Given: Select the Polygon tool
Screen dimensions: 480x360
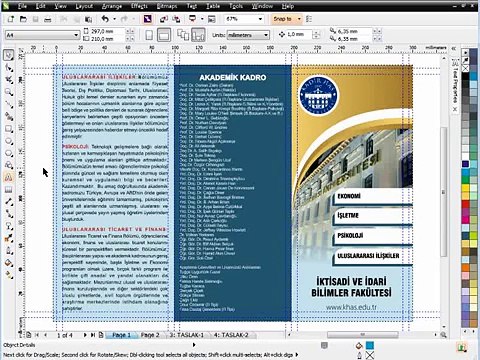Looking at the screenshot, I should [9, 153].
